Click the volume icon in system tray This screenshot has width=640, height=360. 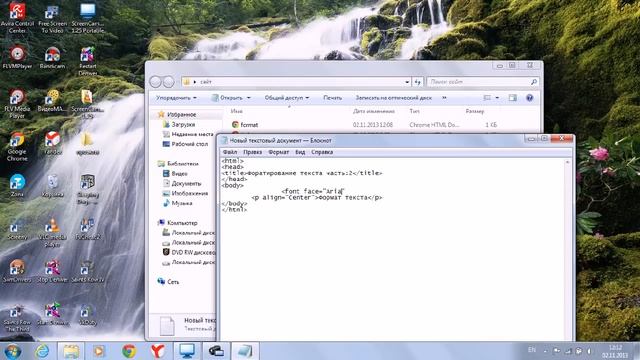pyautogui.click(x=589, y=351)
